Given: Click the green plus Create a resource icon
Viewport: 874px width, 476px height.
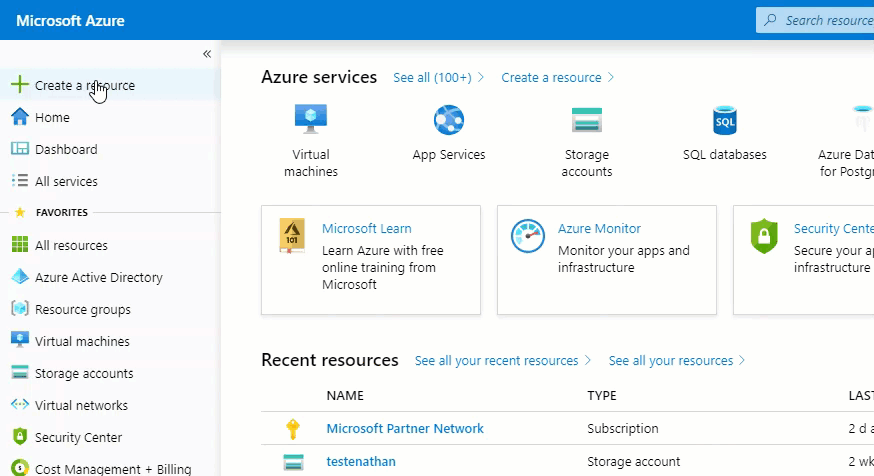Looking at the screenshot, I should [x=20, y=85].
